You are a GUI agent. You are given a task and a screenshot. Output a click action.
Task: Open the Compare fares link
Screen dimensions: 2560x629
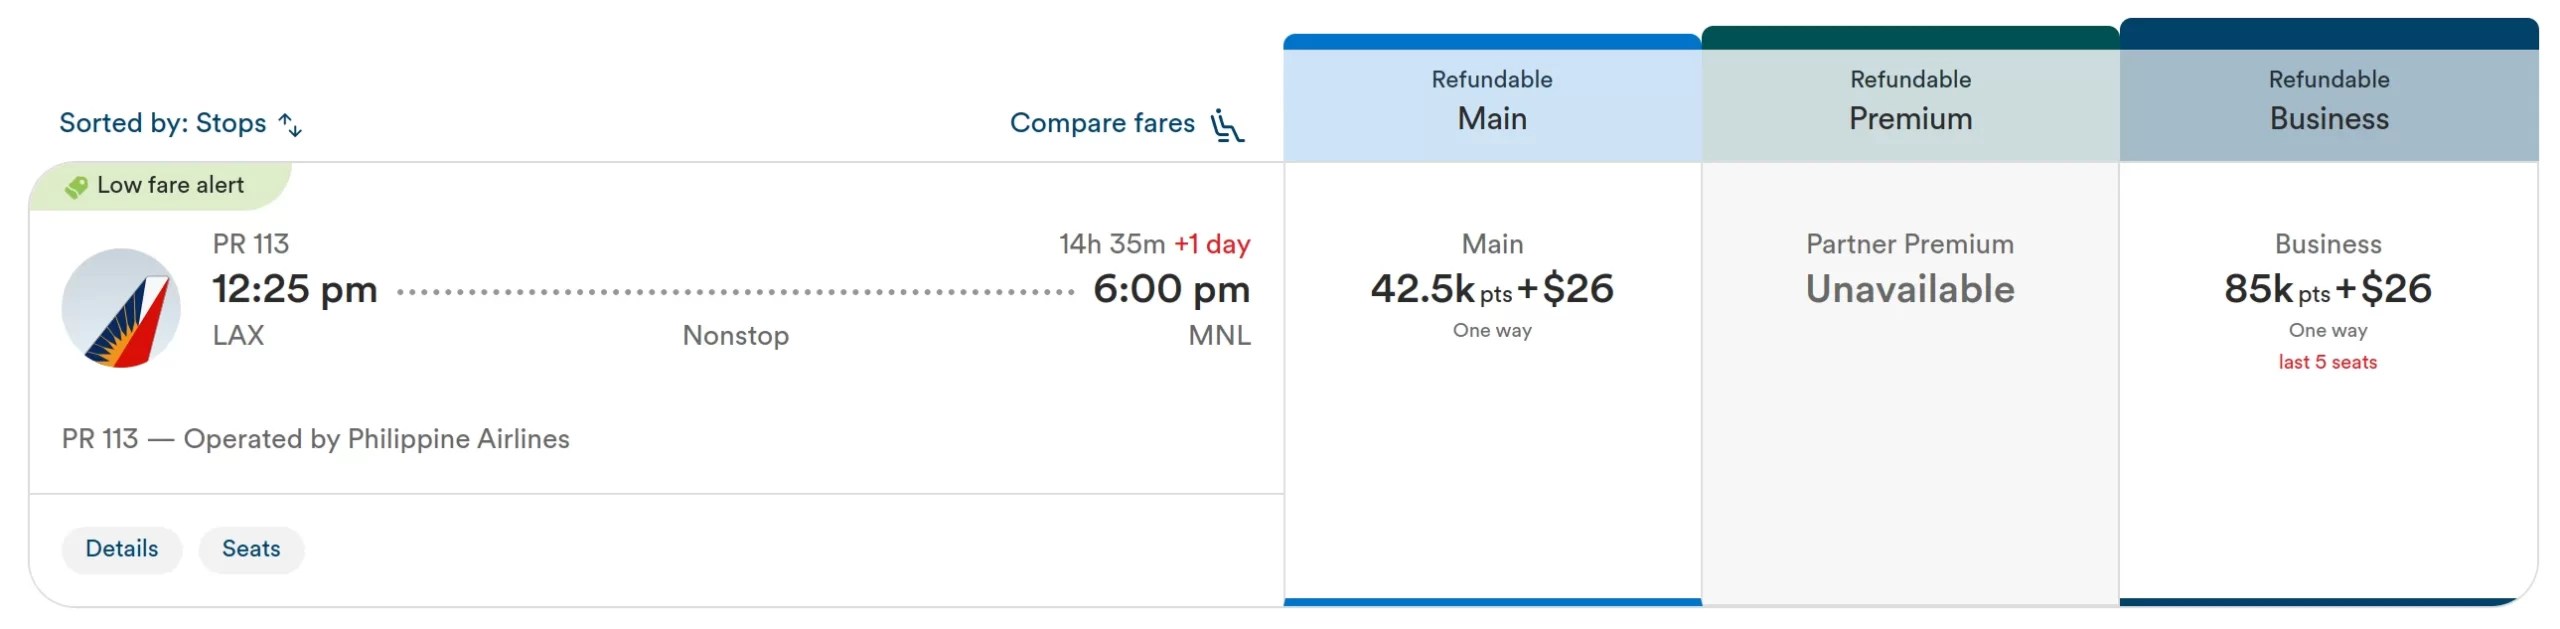point(1127,124)
